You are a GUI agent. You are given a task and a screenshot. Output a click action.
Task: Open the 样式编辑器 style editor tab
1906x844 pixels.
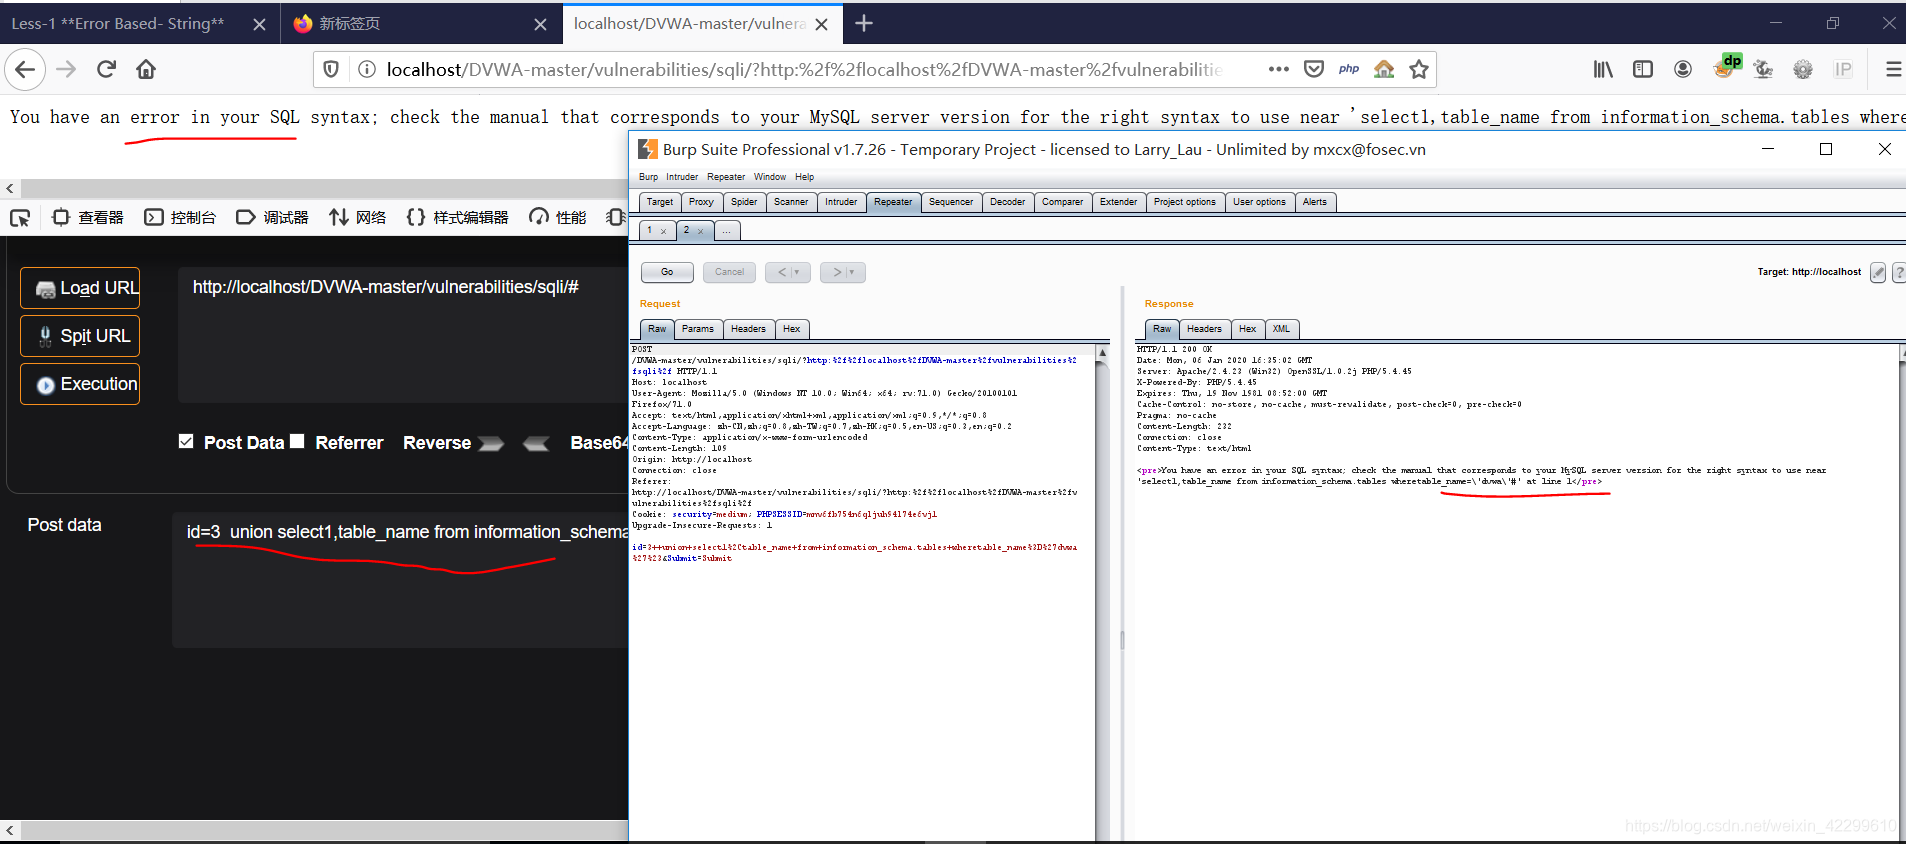(x=458, y=217)
